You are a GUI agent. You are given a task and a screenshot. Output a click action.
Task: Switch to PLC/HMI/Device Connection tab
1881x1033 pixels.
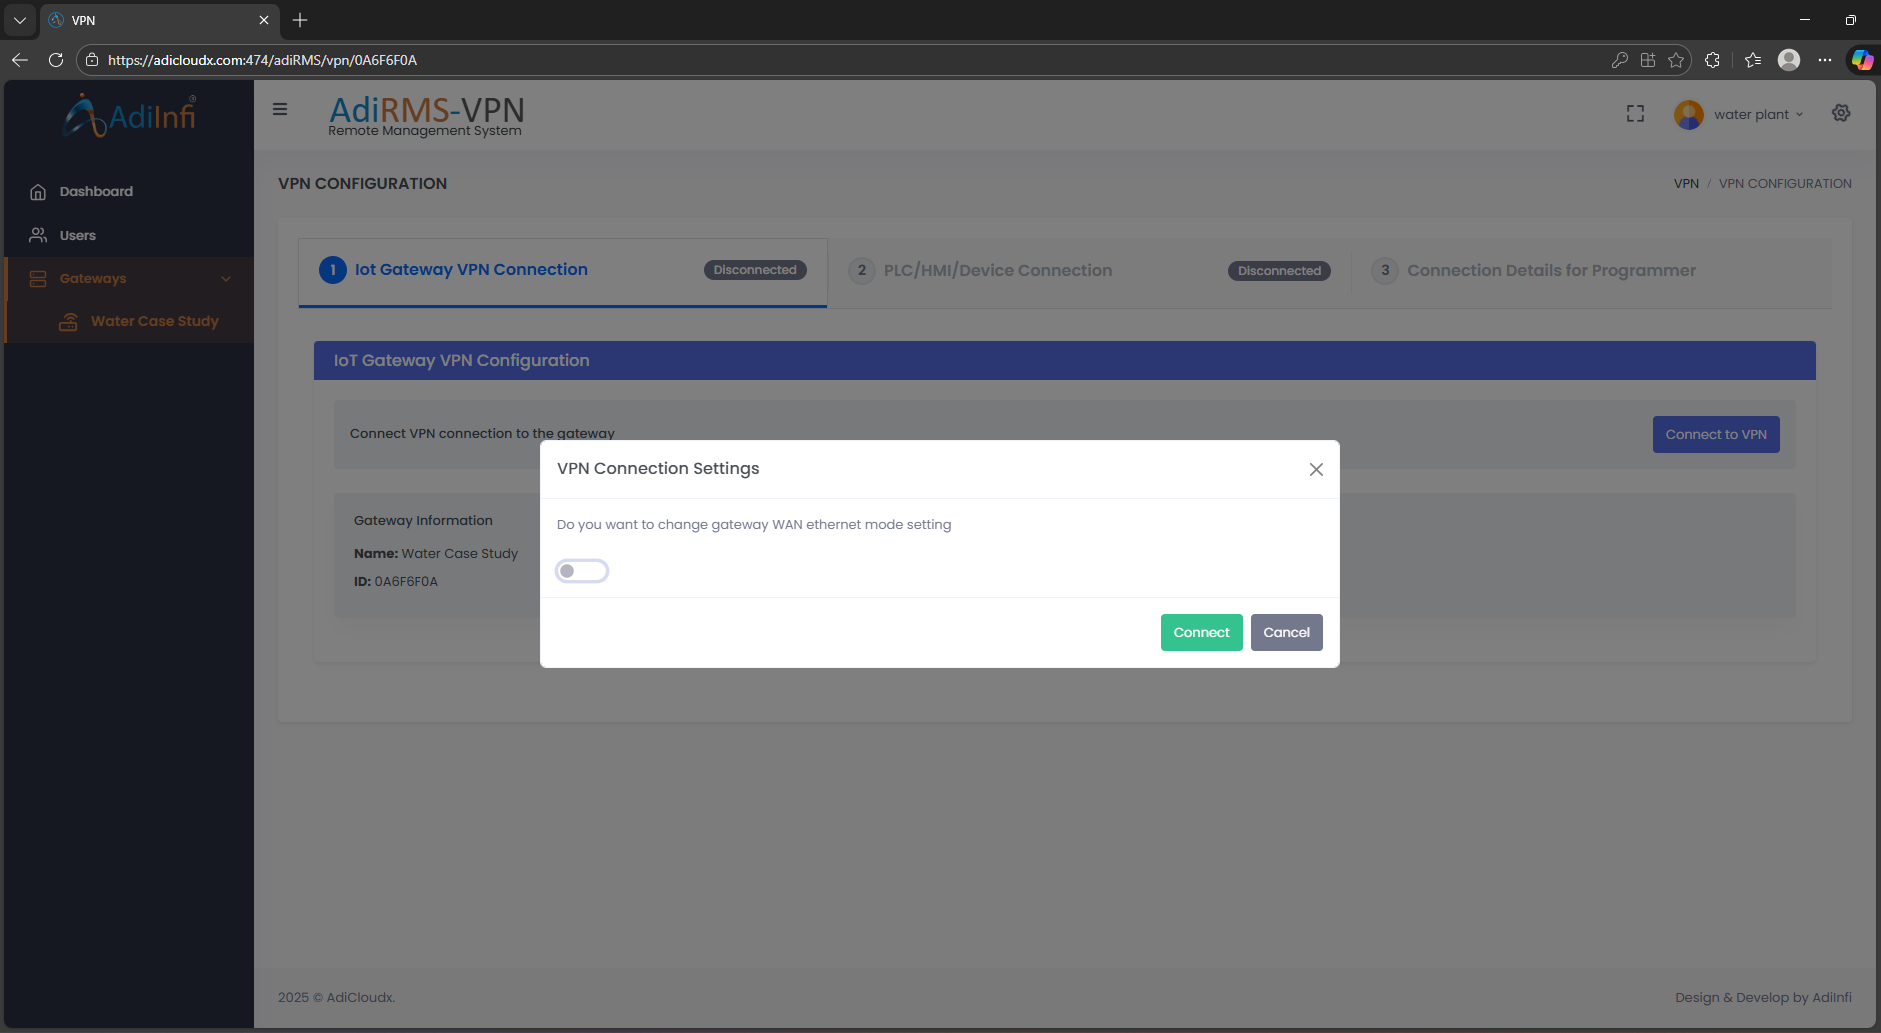pos(997,271)
